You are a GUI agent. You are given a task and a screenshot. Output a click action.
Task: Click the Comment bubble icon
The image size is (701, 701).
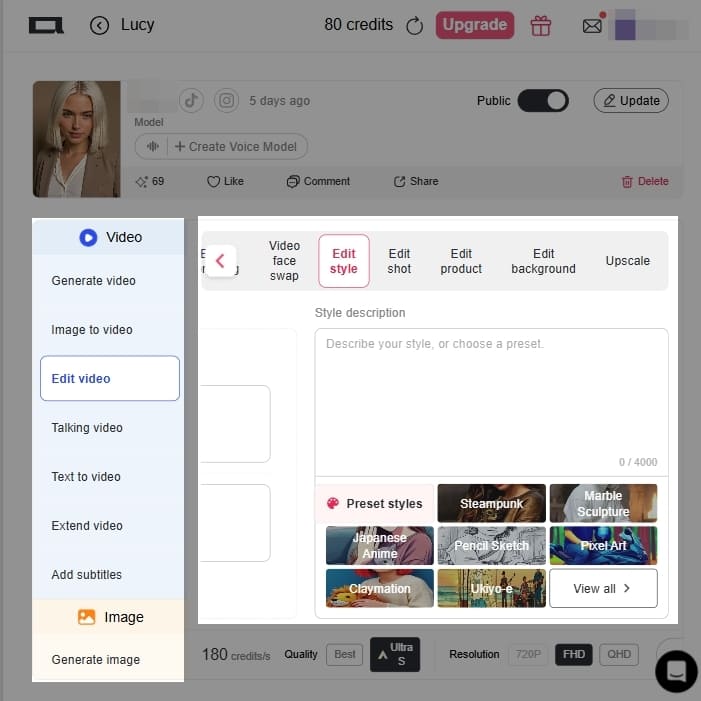(x=292, y=182)
